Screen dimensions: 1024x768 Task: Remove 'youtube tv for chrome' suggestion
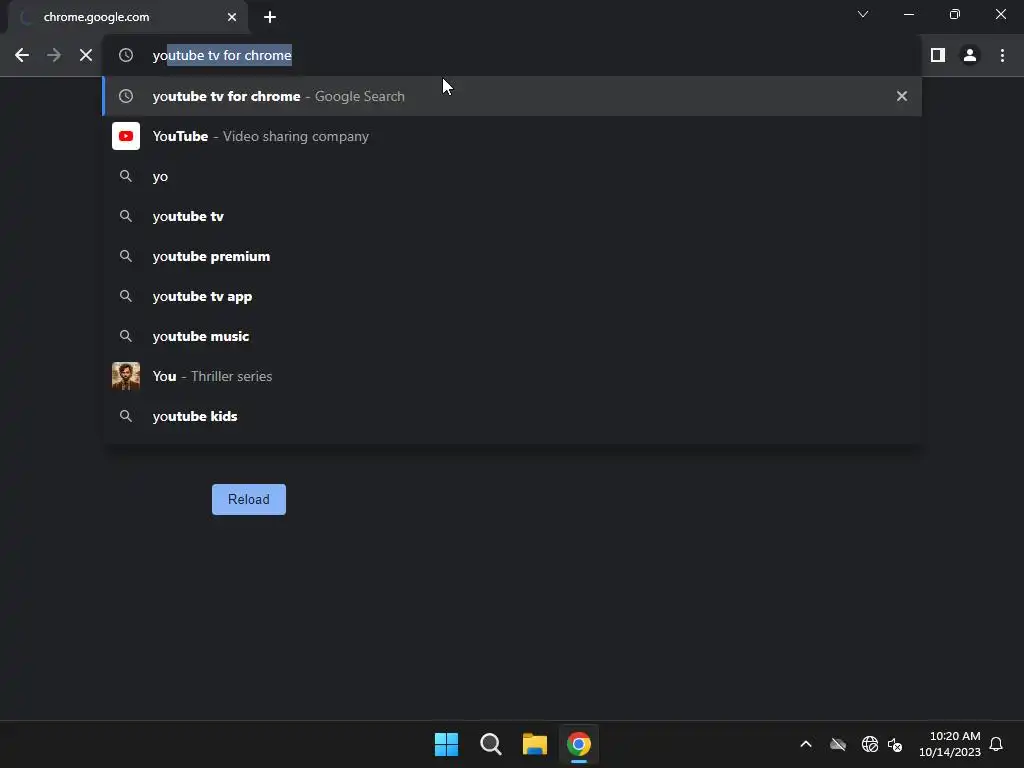(x=902, y=96)
